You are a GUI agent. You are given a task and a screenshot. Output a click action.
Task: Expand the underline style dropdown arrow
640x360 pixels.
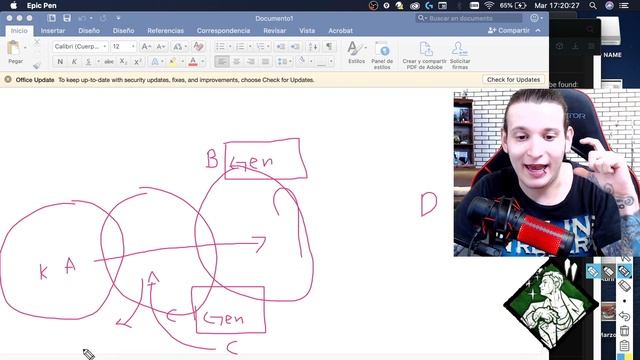pyautogui.click(x=98, y=62)
